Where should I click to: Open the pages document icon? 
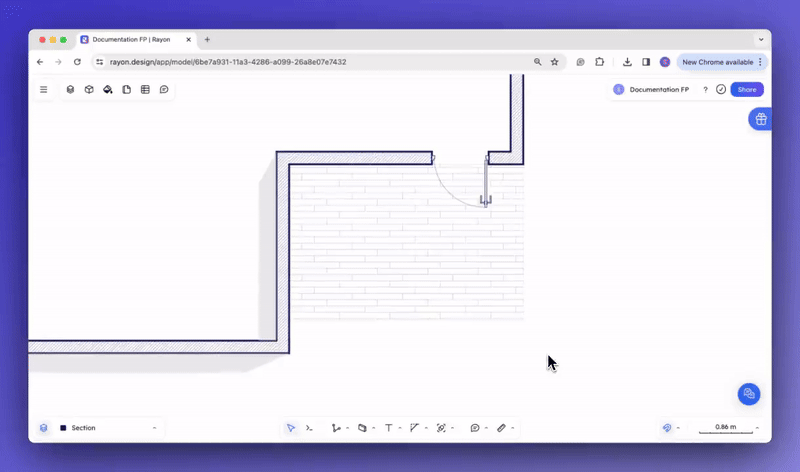coord(127,90)
